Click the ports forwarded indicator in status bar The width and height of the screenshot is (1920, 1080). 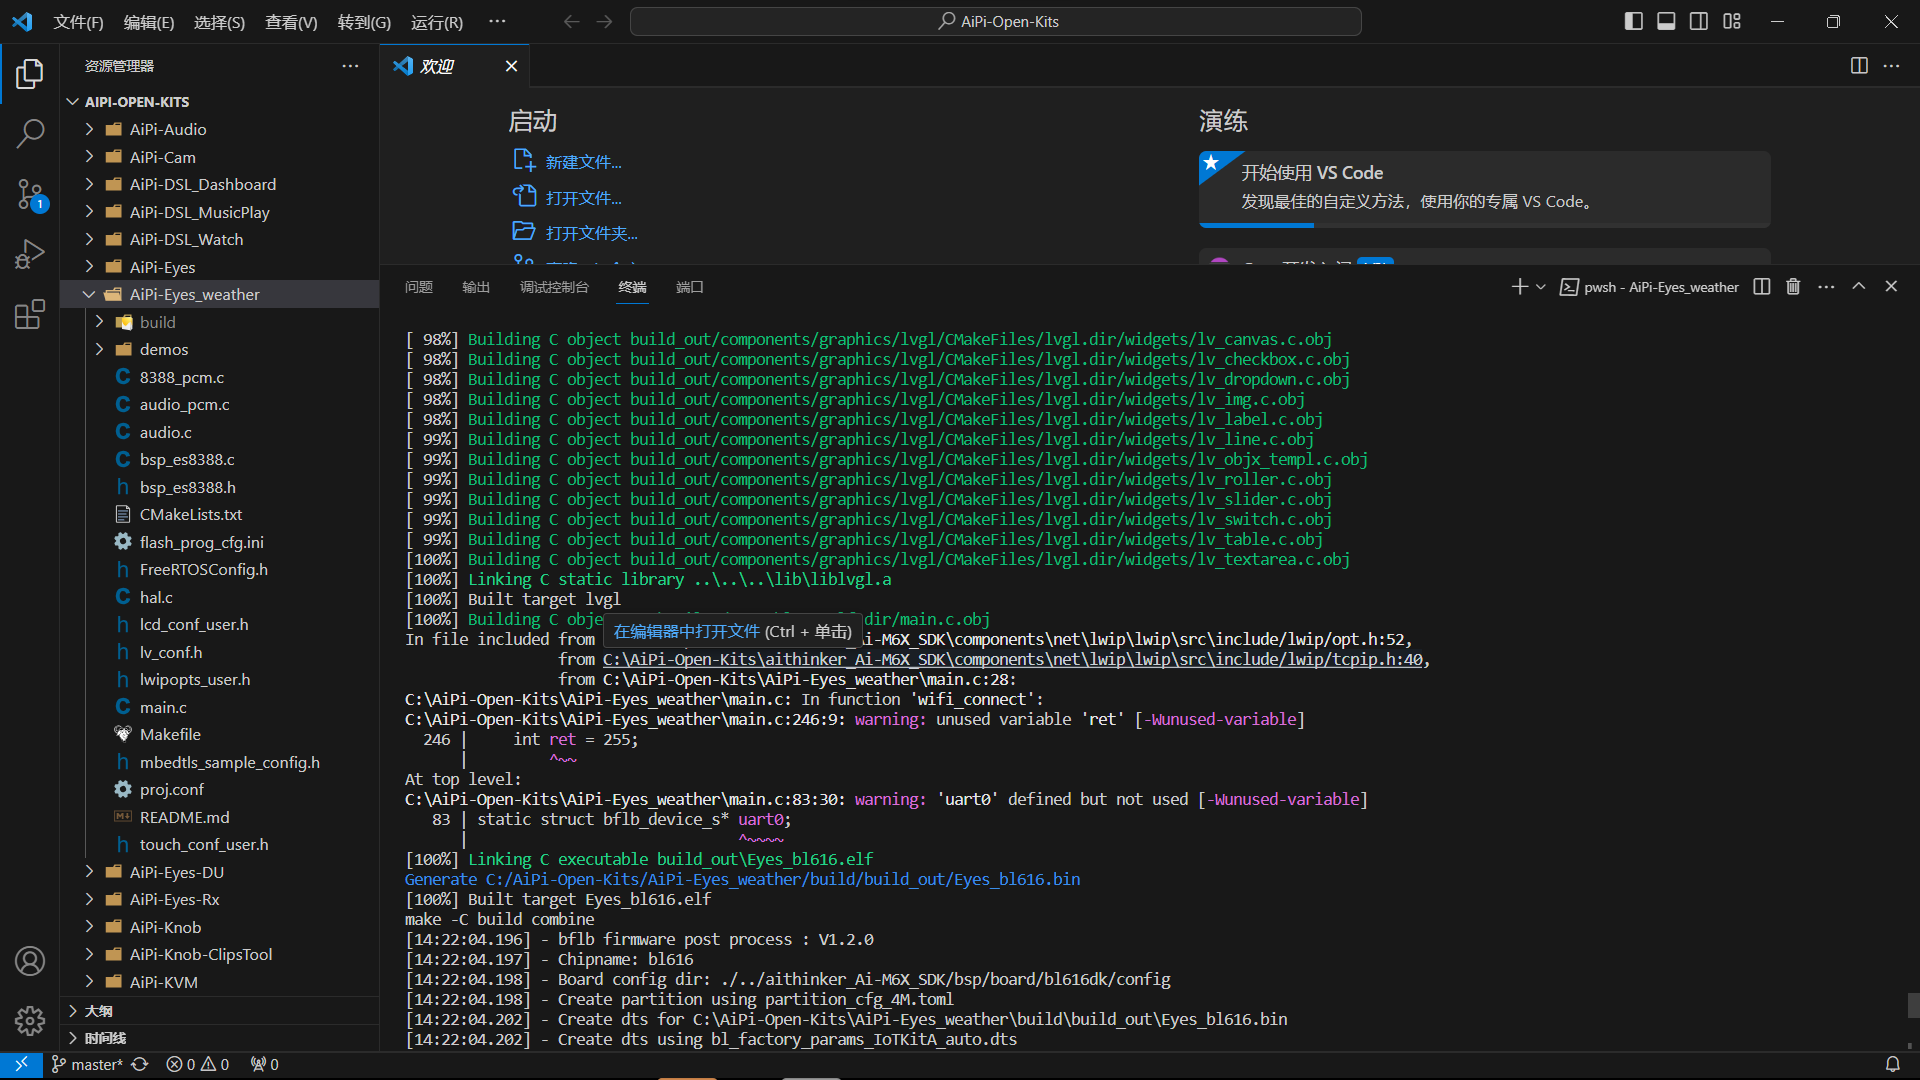pos(265,1065)
